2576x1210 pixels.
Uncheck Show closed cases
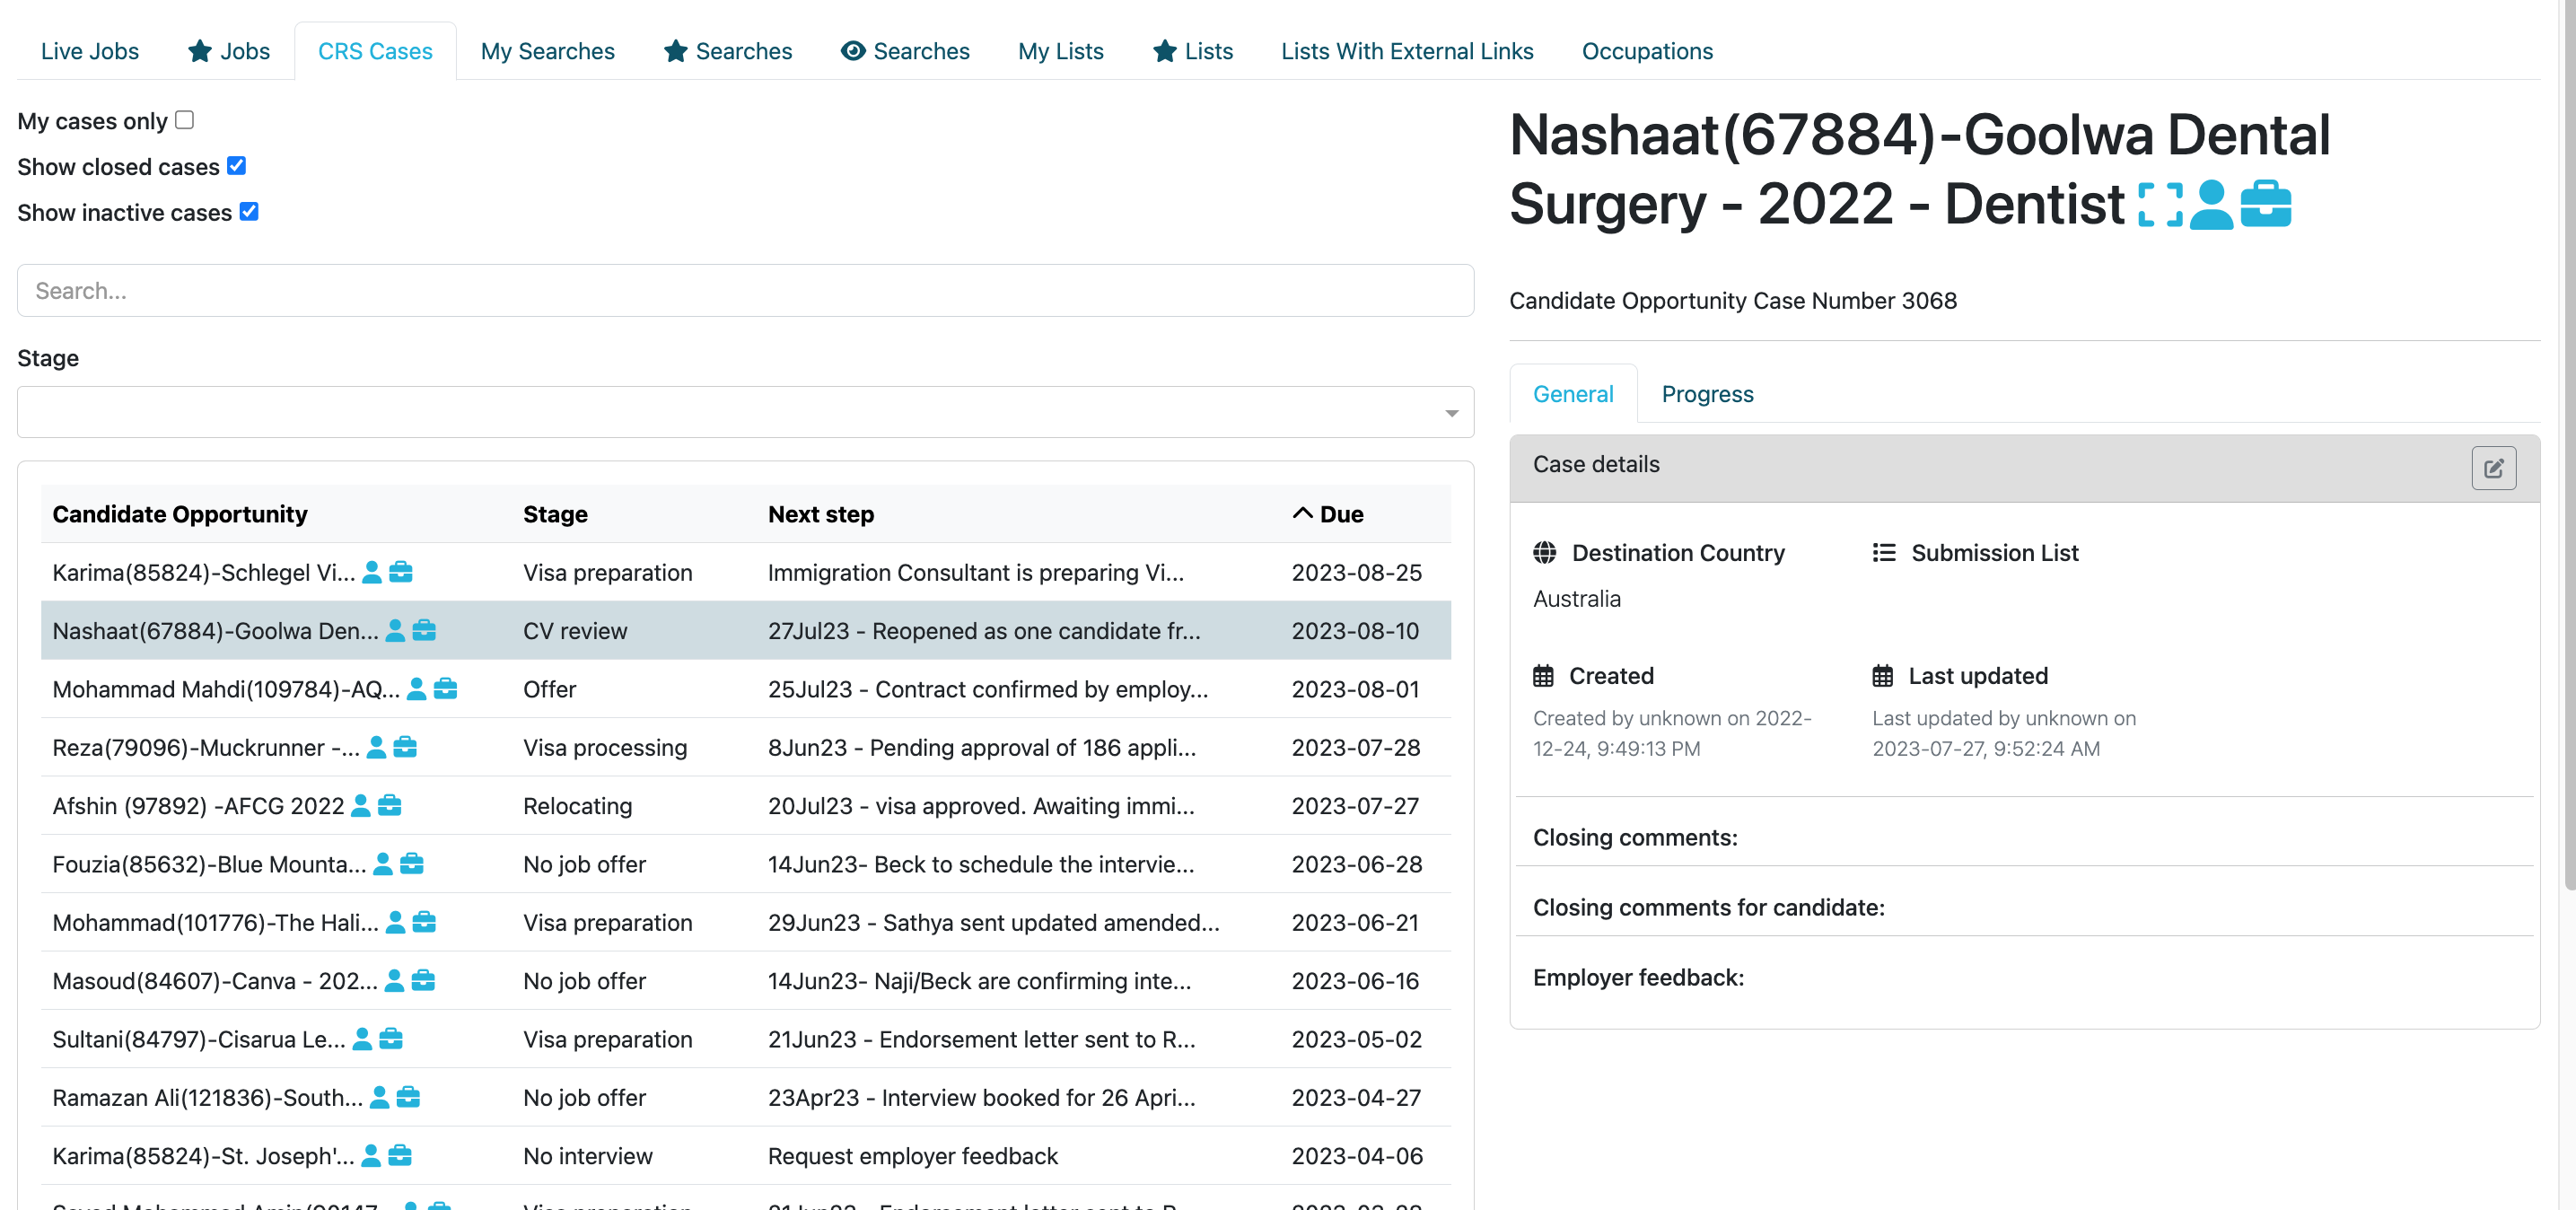pyautogui.click(x=236, y=166)
